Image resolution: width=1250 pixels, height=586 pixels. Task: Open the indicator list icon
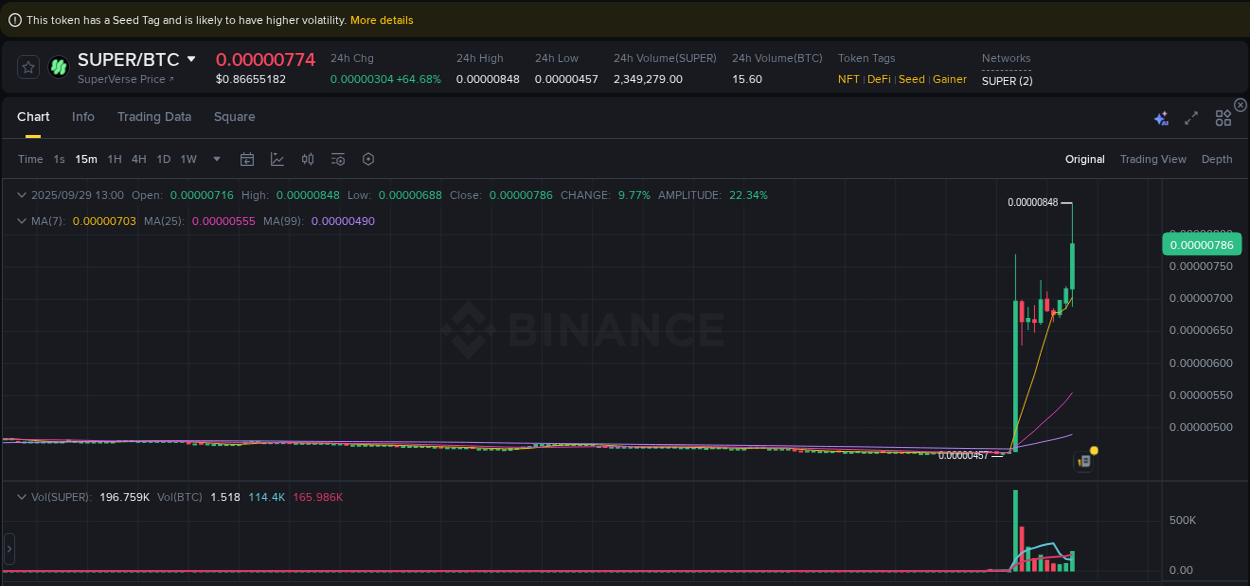tap(337, 159)
